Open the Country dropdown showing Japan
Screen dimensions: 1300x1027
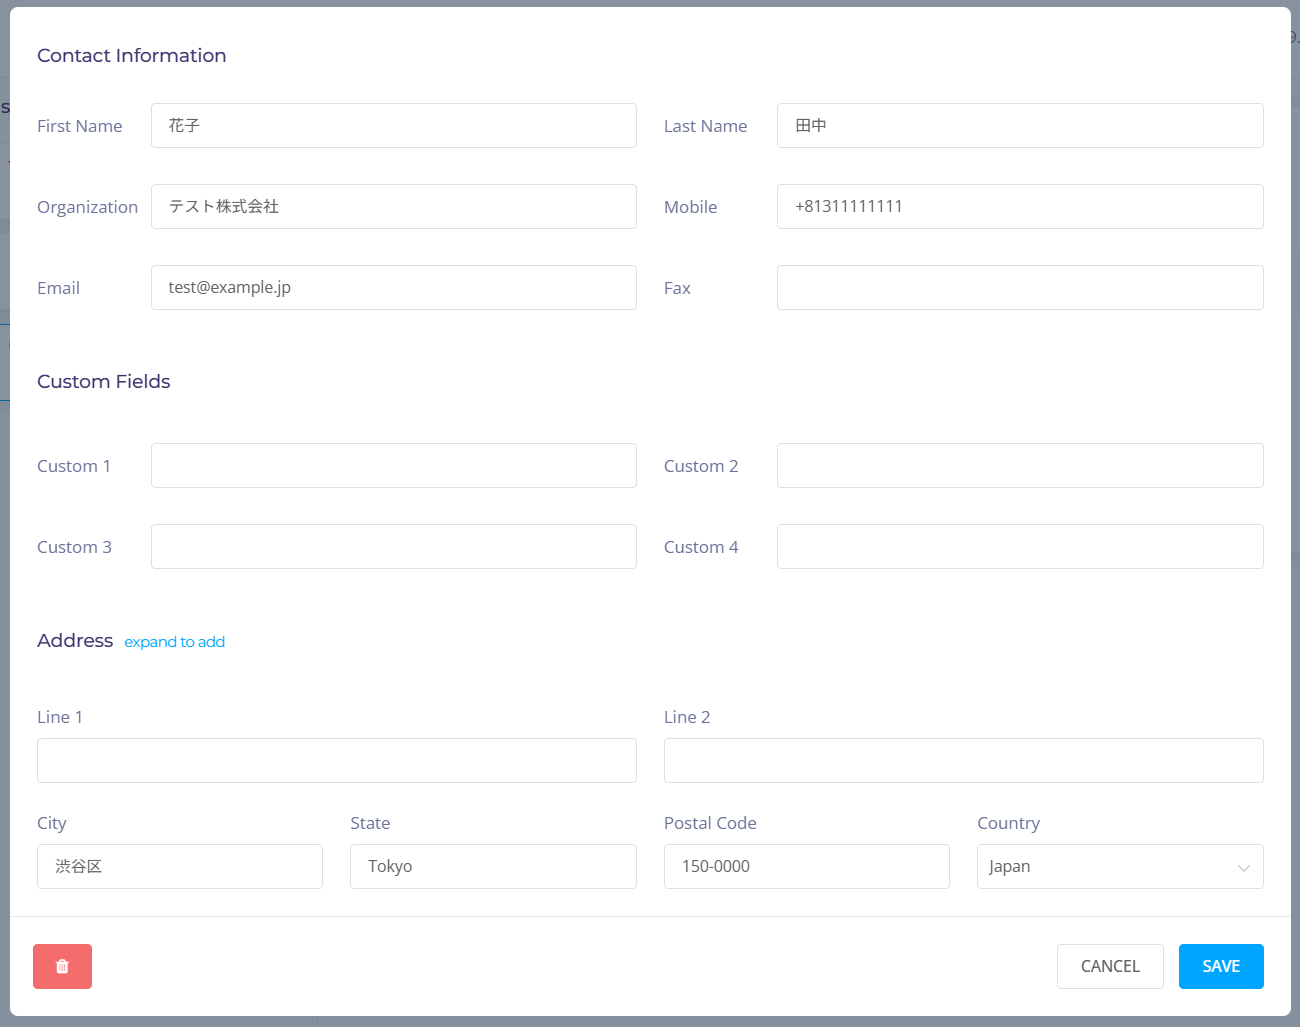click(1120, 866)
